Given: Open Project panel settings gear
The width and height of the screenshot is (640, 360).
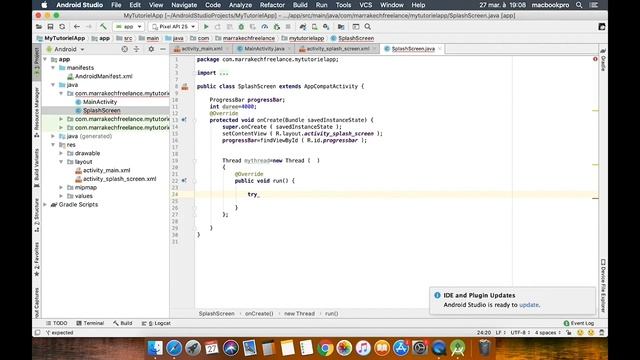Looking at the screenshot, I should (x=151, y=49).
